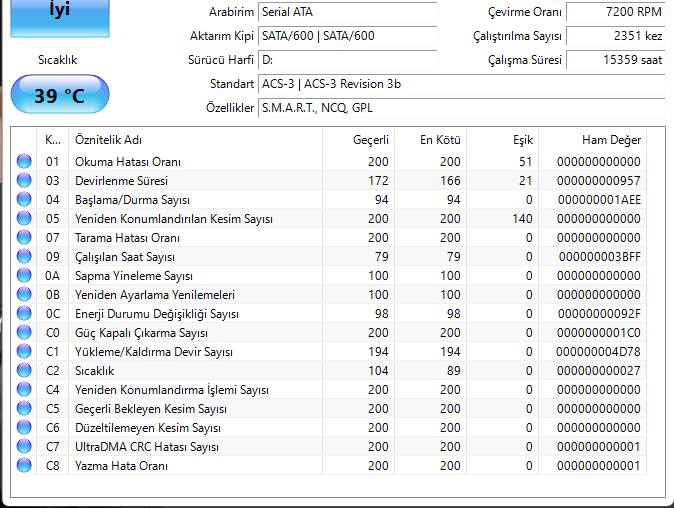Click worst value 89 in Sıcaklık row

pos(453,371)
